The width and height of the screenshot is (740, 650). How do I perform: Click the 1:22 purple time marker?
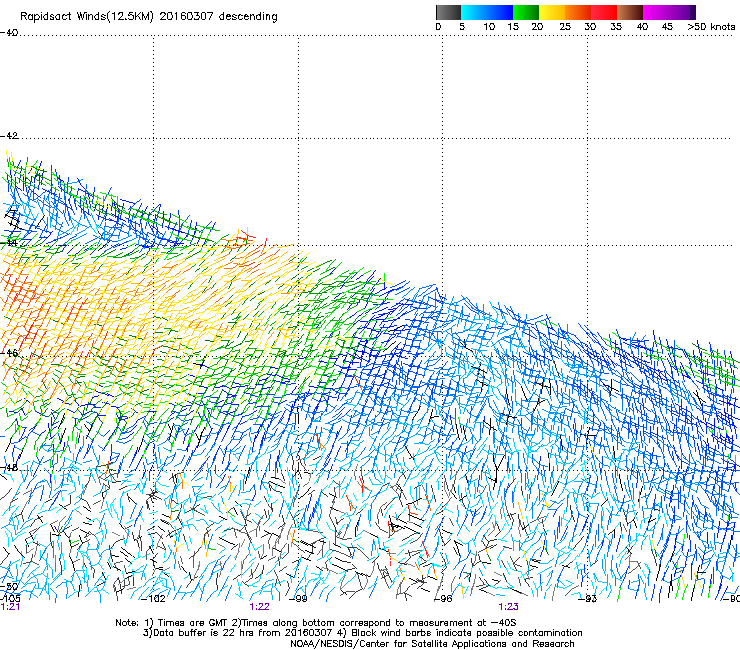[x=260, y=607]
